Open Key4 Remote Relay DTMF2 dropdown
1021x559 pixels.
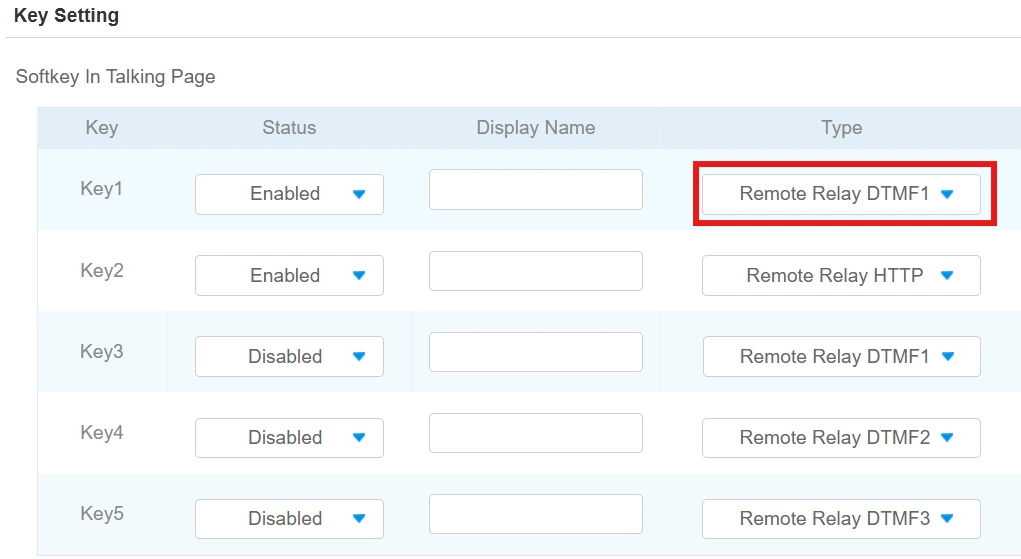click(x=841, y=437)
